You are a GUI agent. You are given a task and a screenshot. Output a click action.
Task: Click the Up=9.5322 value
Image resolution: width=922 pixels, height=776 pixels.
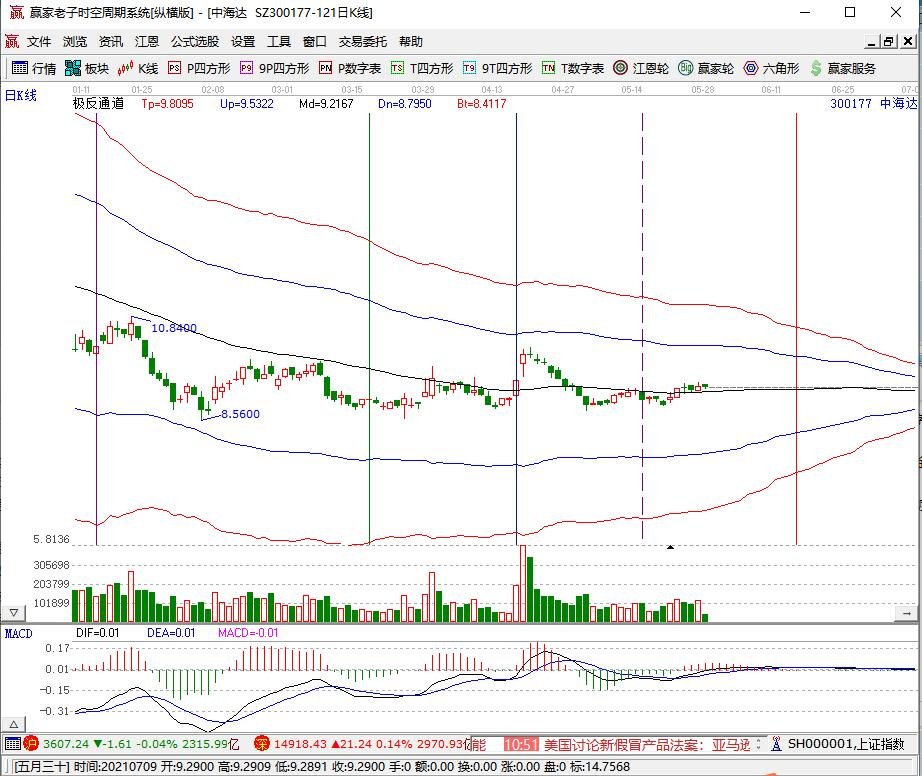246,103
